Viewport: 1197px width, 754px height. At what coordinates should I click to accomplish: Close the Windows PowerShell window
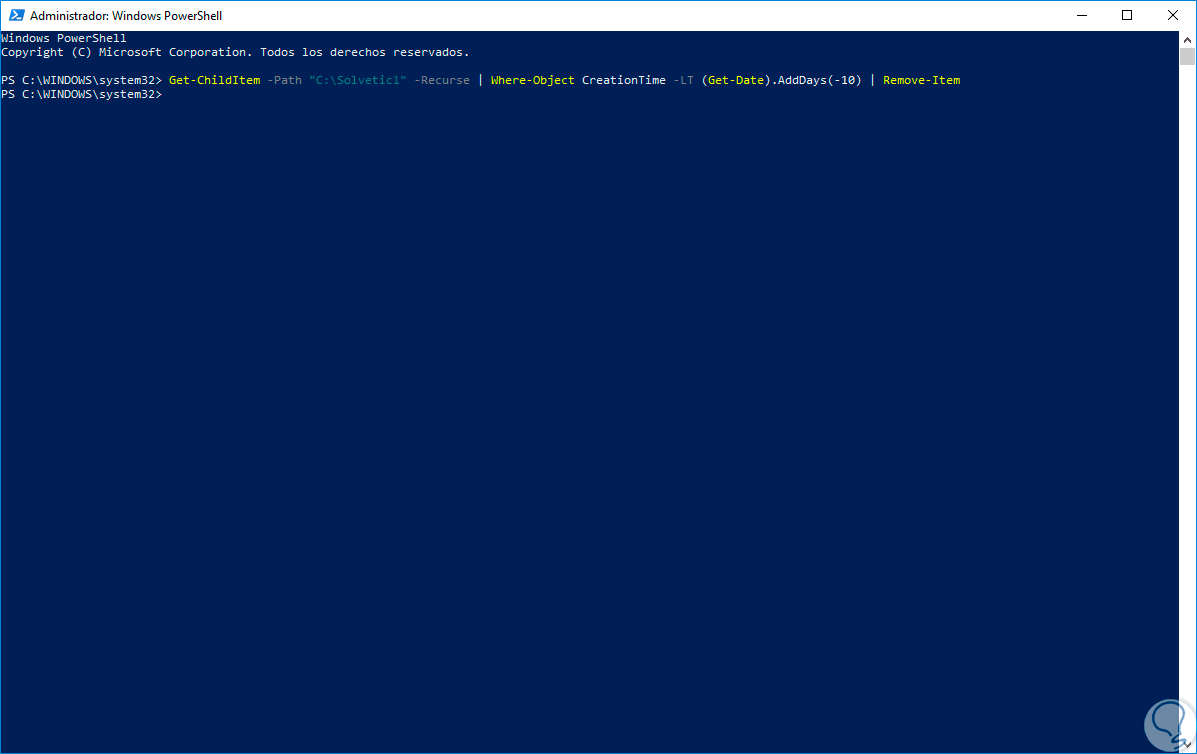tap(1173, 15)
